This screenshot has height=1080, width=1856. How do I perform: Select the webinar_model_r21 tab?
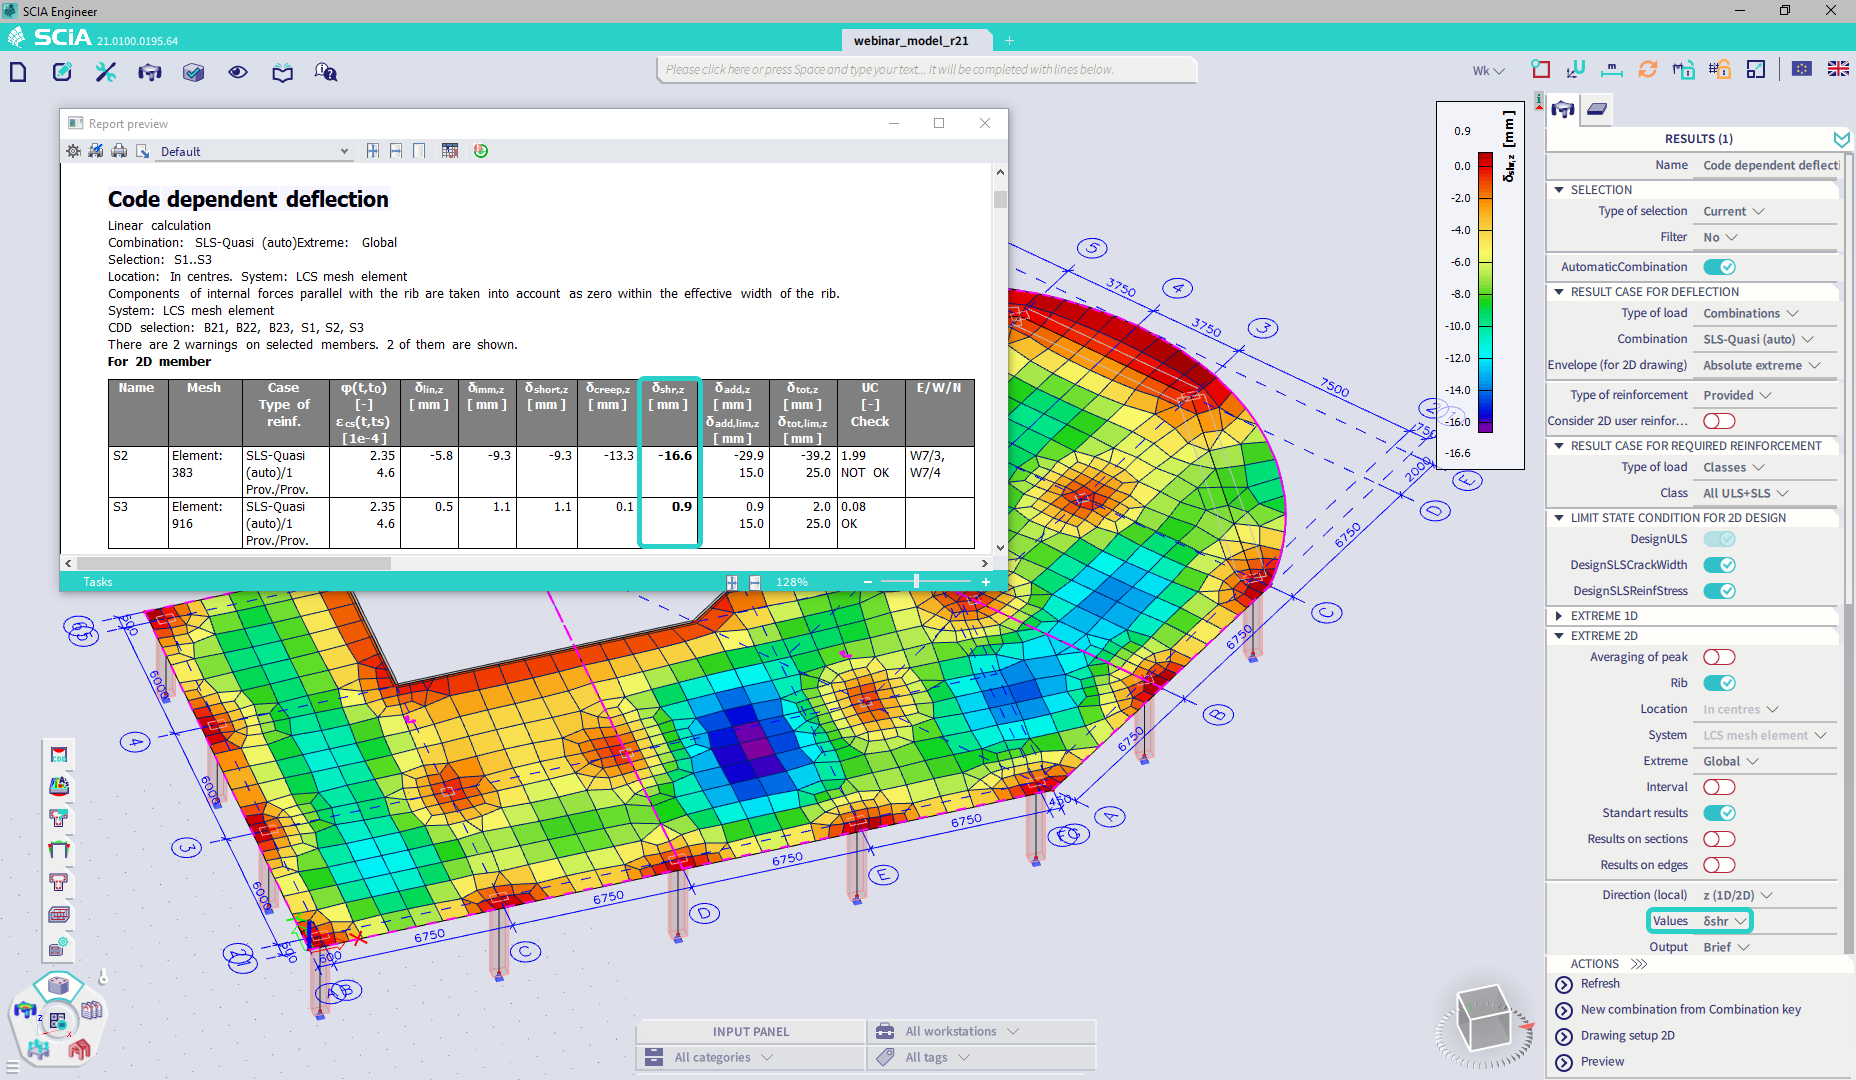pyautogui.click(x=913, y=40)
